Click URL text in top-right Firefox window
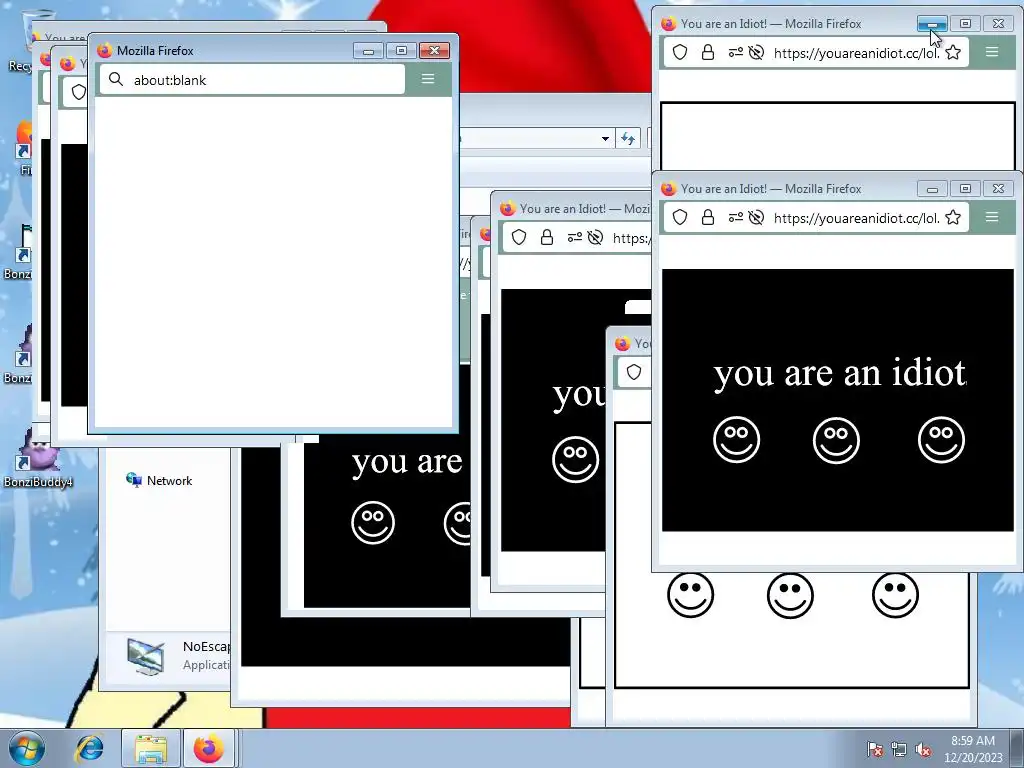The height and width of the screenshot is (768, 1024). 856,53
